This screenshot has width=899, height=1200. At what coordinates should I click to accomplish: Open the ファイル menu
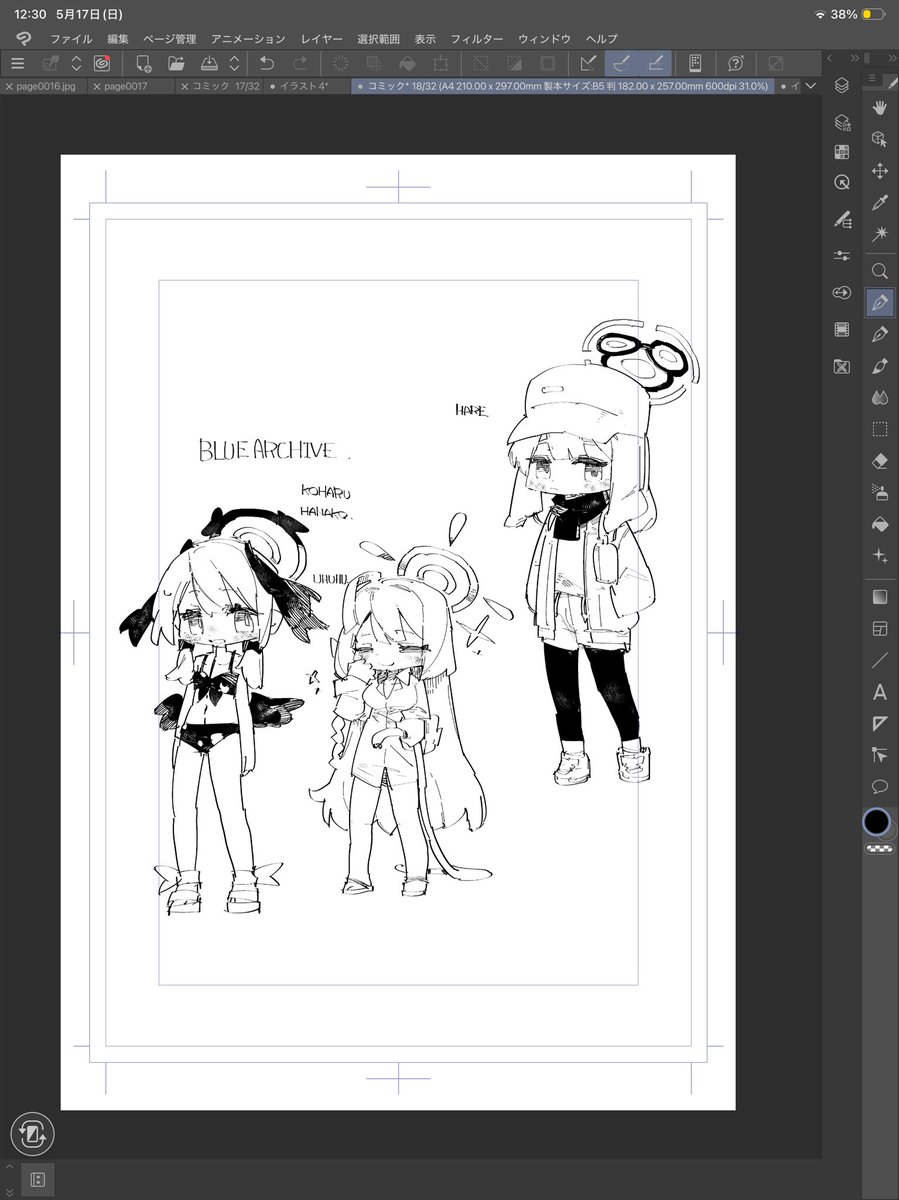(x=71, y=39)
